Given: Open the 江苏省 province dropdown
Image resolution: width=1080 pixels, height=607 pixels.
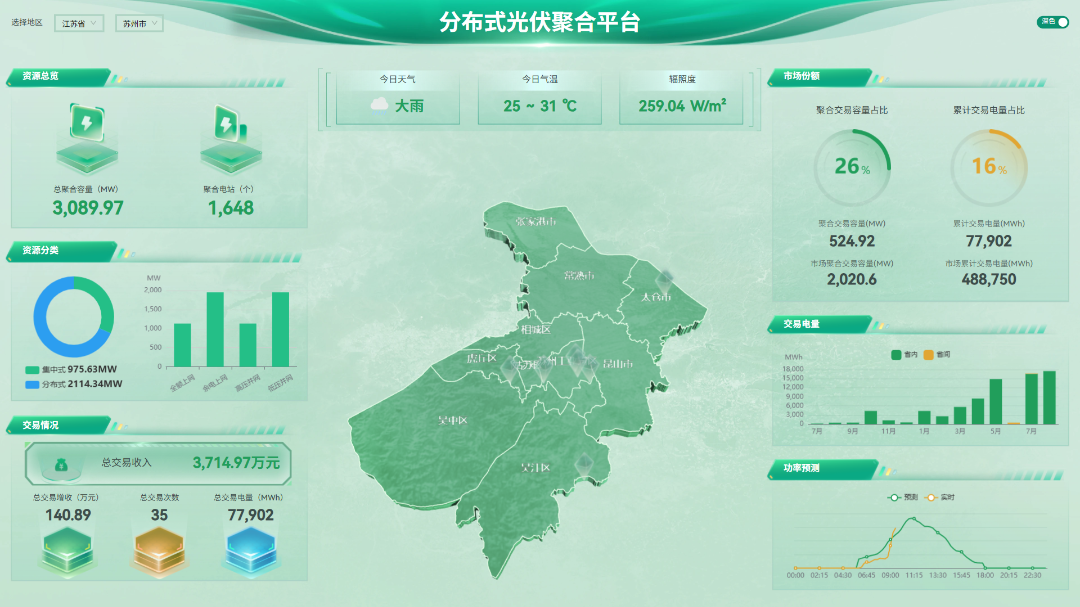Looking at the screenshot, I should point(80,23).
